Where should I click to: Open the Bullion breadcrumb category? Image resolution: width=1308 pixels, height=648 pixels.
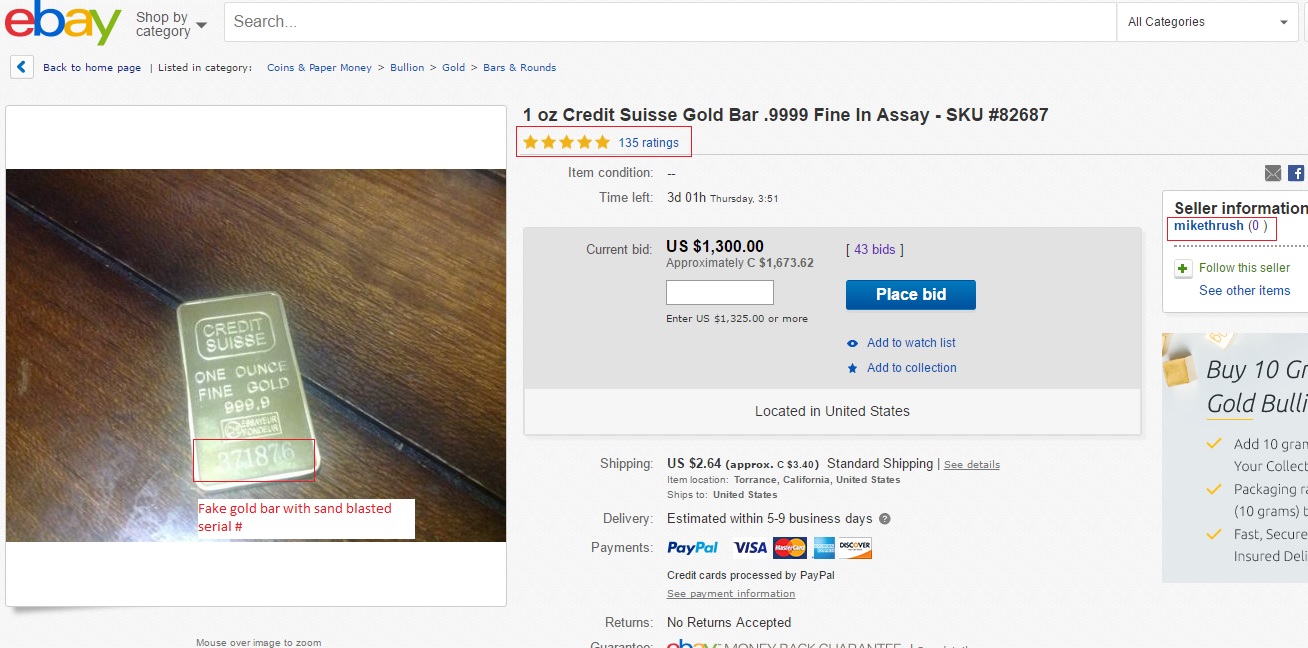point(407,68)
